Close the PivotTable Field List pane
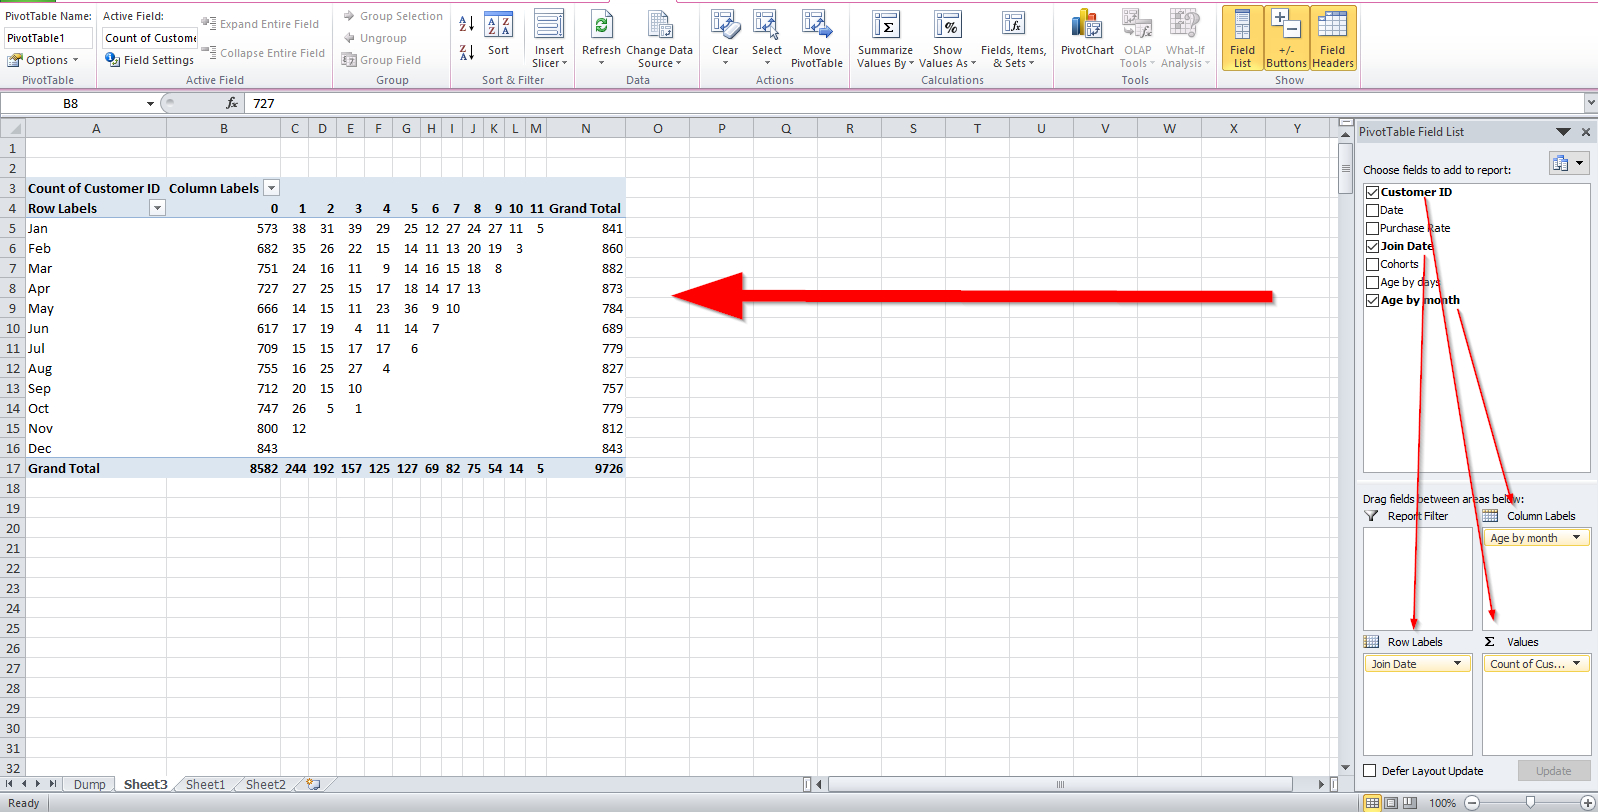Screen dimensions: 1598x812 (x=1586, y=132)
